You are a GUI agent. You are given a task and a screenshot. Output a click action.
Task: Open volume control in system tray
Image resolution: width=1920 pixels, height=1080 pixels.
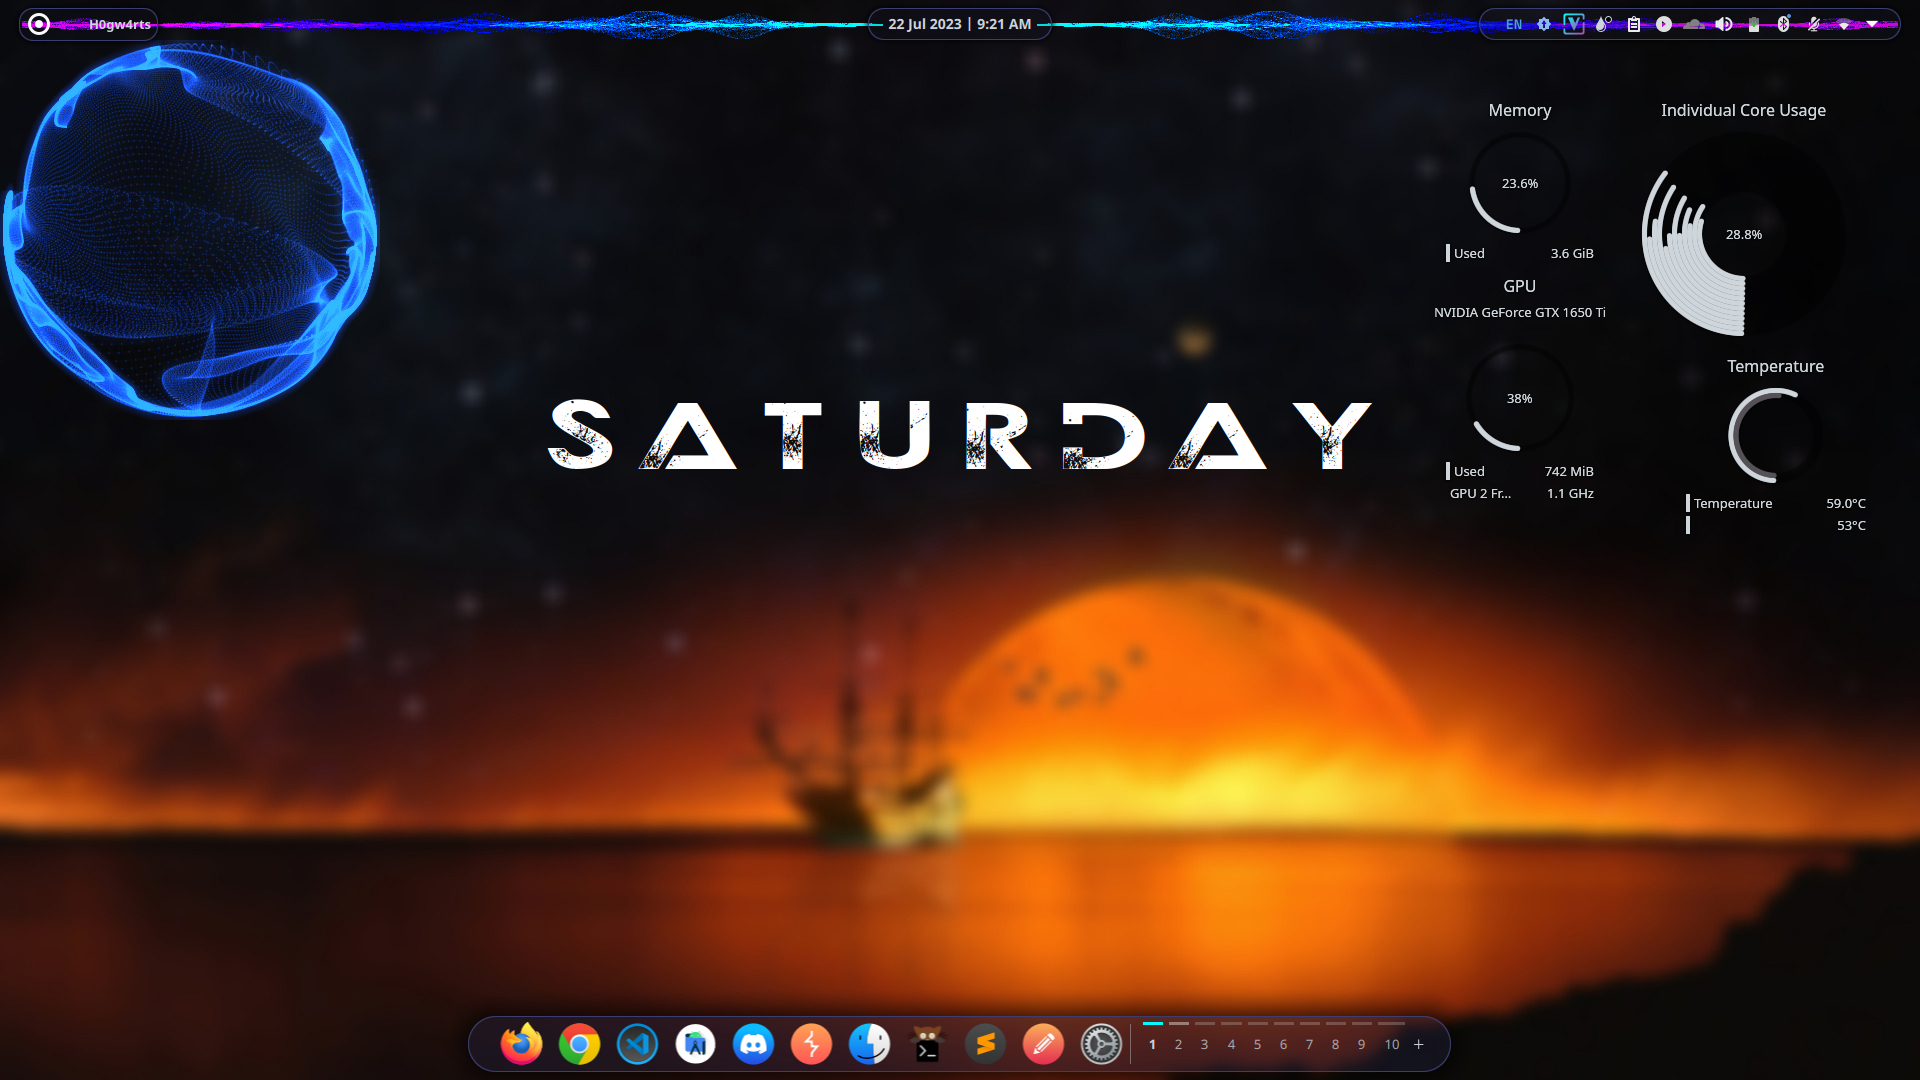(1723, 24)
